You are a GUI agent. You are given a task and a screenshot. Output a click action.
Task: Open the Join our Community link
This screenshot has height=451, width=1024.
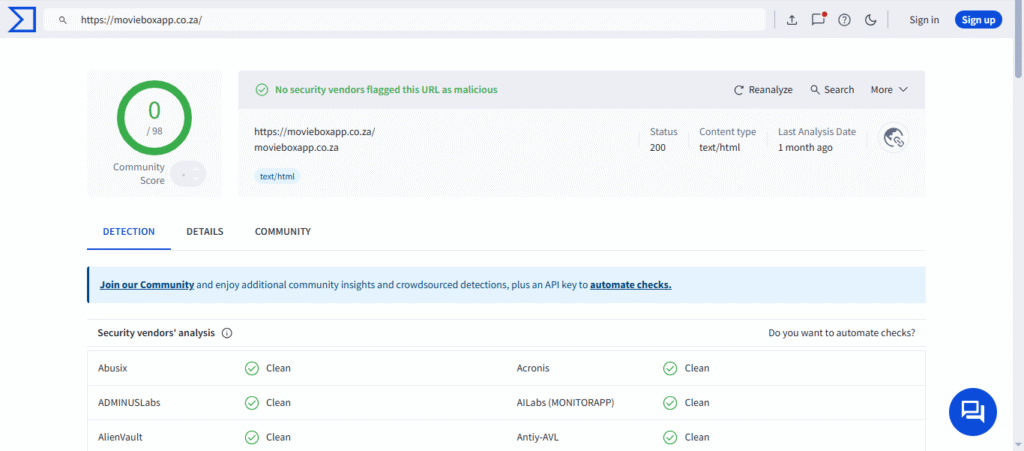[x=147, y=285]
